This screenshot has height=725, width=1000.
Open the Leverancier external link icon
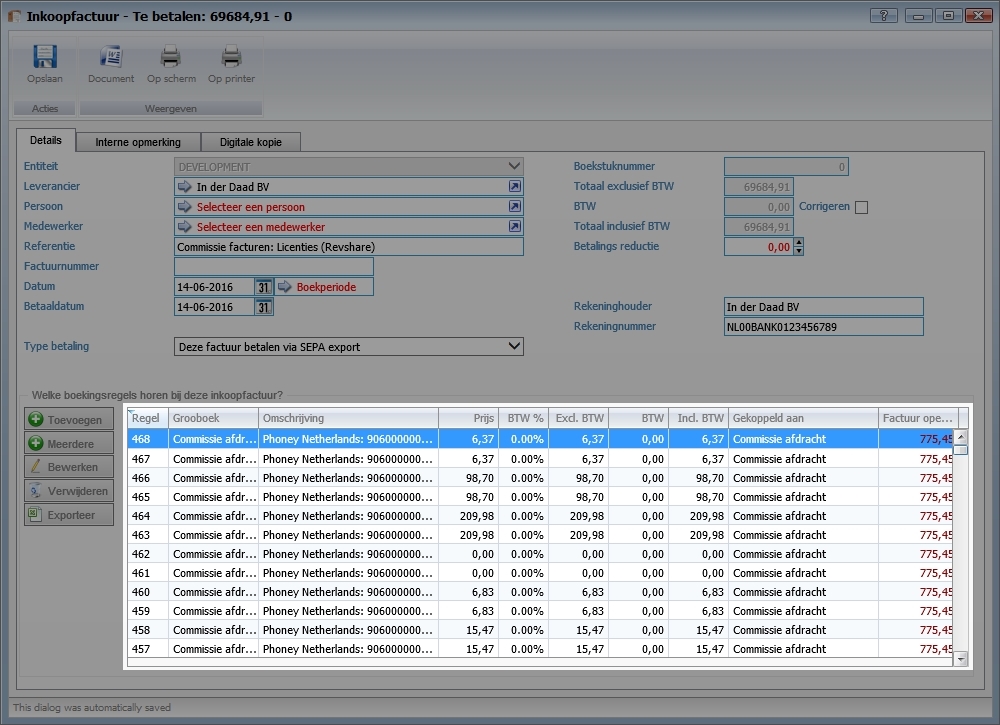coord(514,187)
